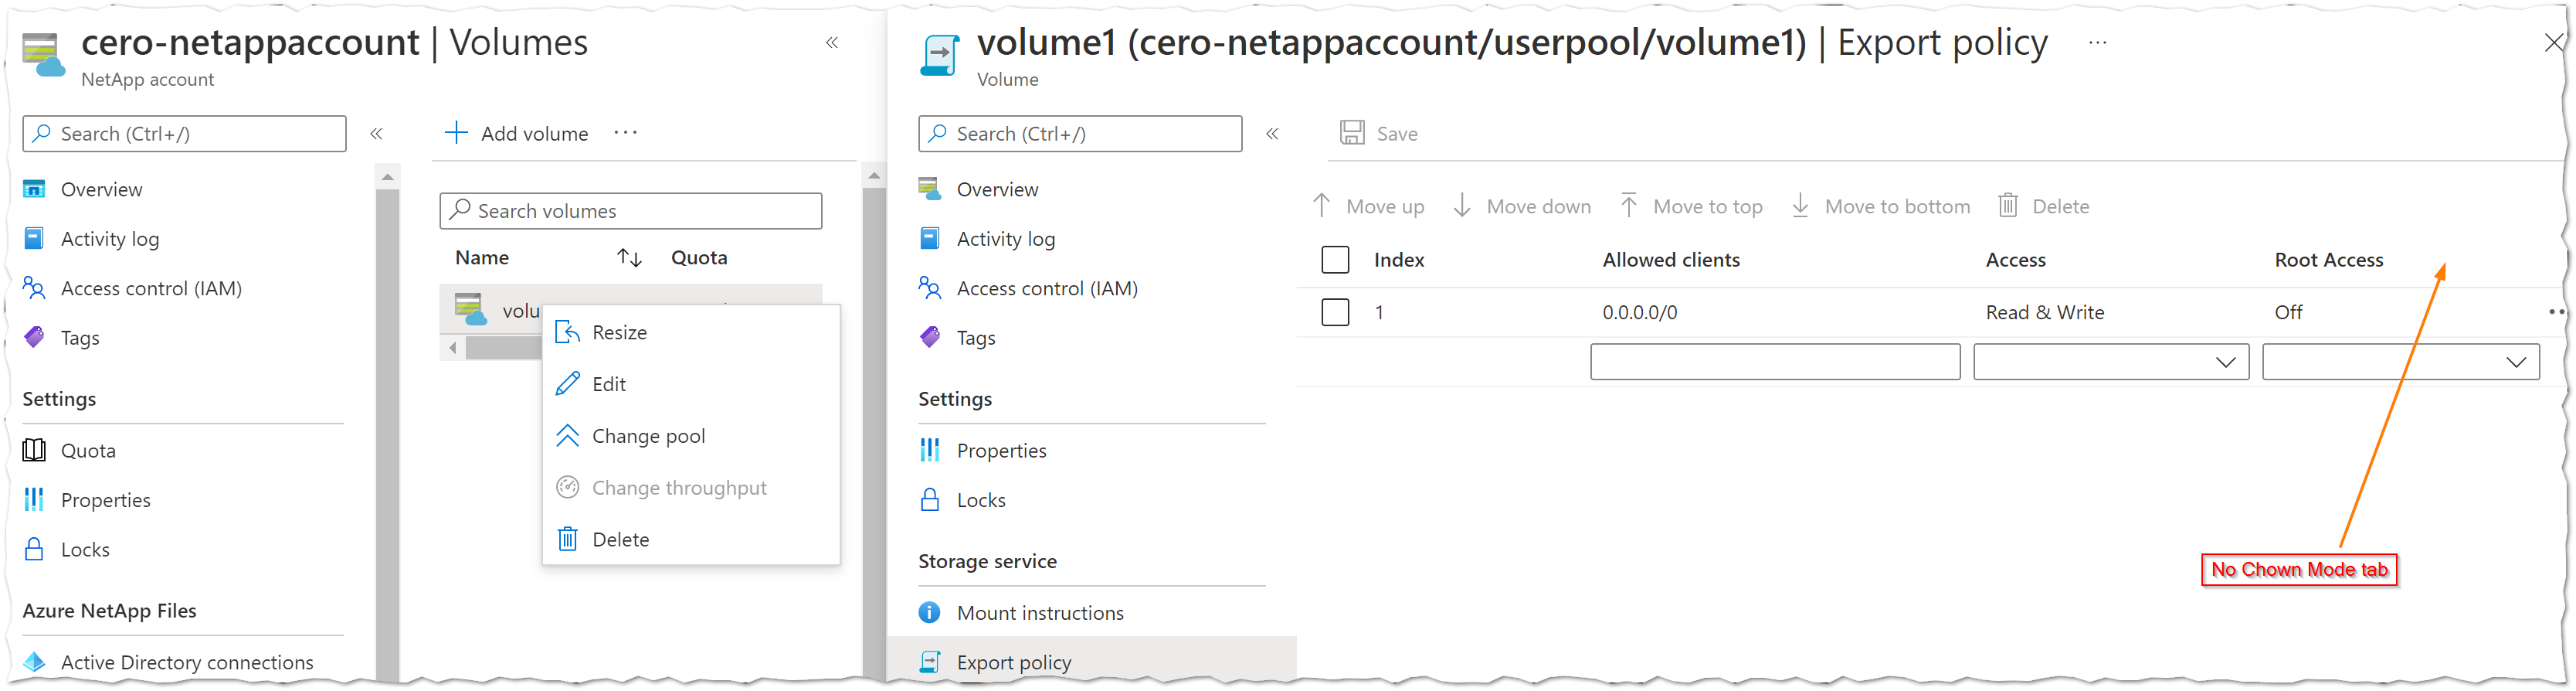Tick the checkbox for rule index 1
Image resolution: width=2576 pixels, height=691 pixels.
[x=1335, y=312]
